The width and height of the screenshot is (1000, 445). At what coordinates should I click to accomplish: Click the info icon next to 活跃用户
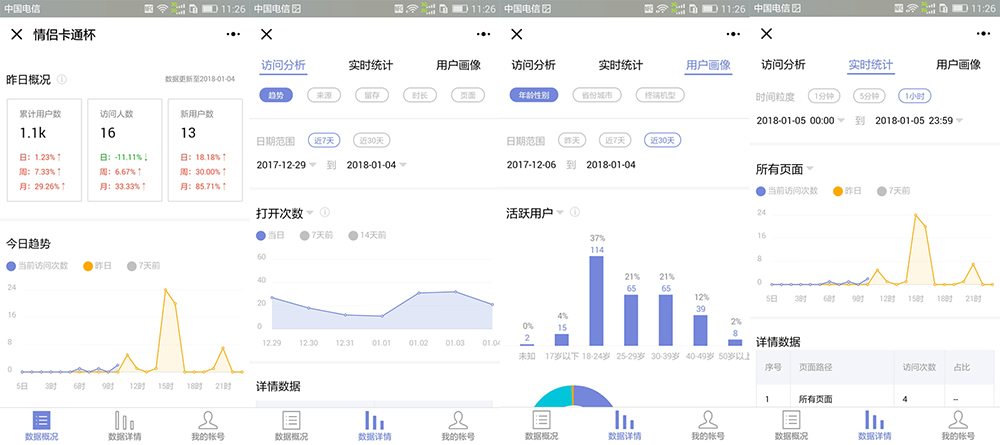coord(575,212)
